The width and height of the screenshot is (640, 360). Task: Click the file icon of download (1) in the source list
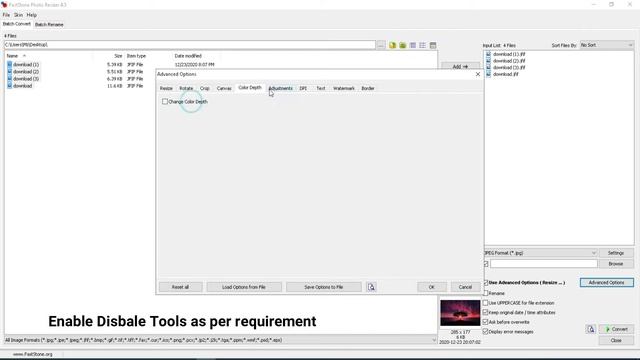9,64
